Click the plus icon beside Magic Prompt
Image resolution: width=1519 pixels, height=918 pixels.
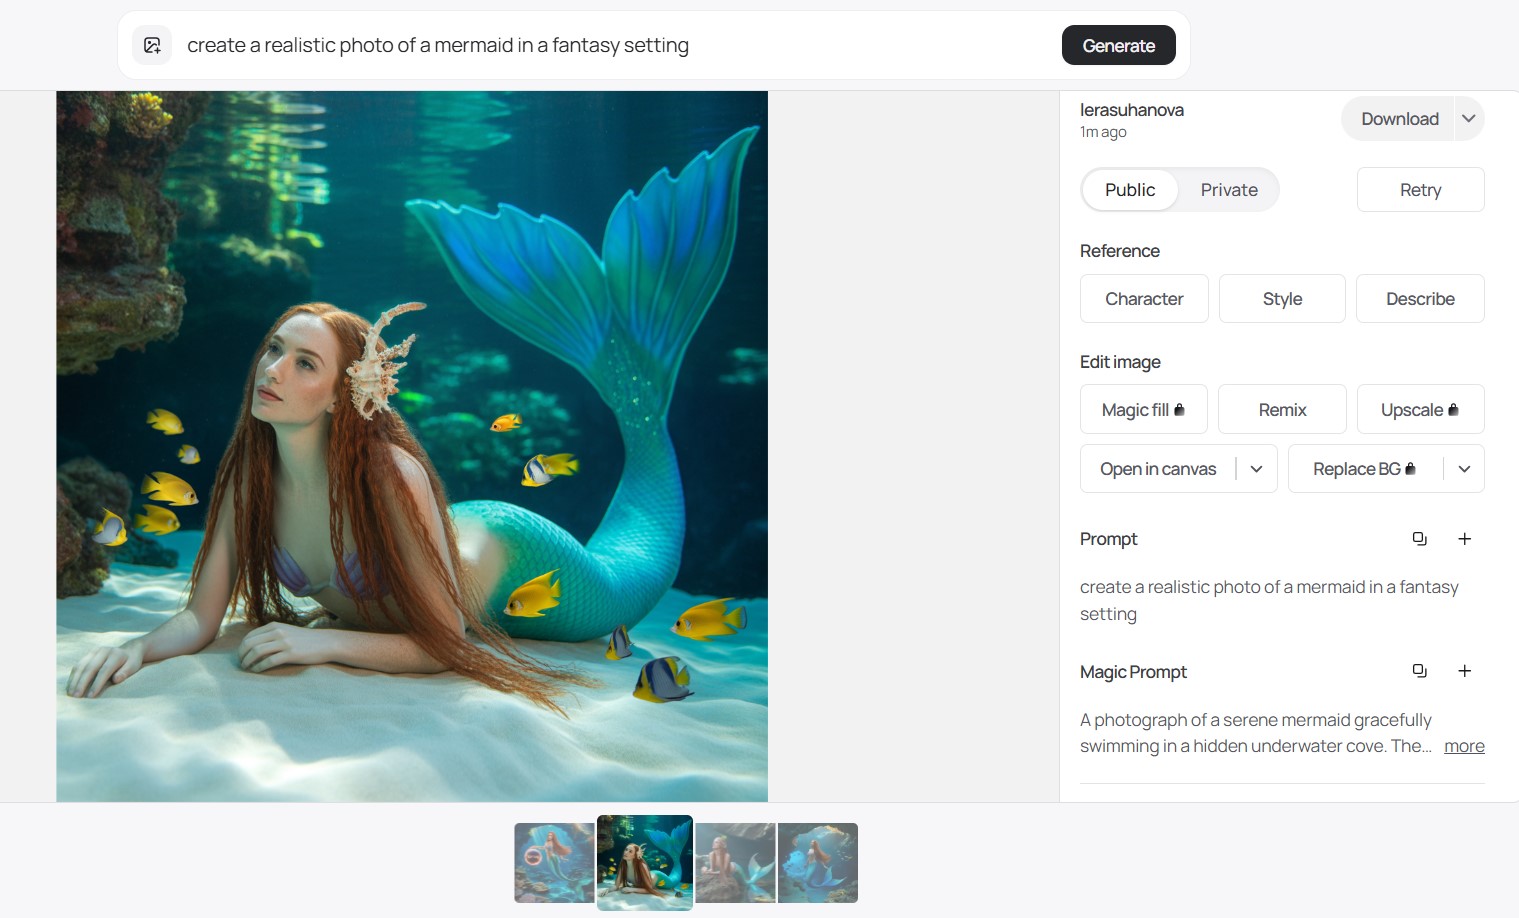tap(1464, 671)
